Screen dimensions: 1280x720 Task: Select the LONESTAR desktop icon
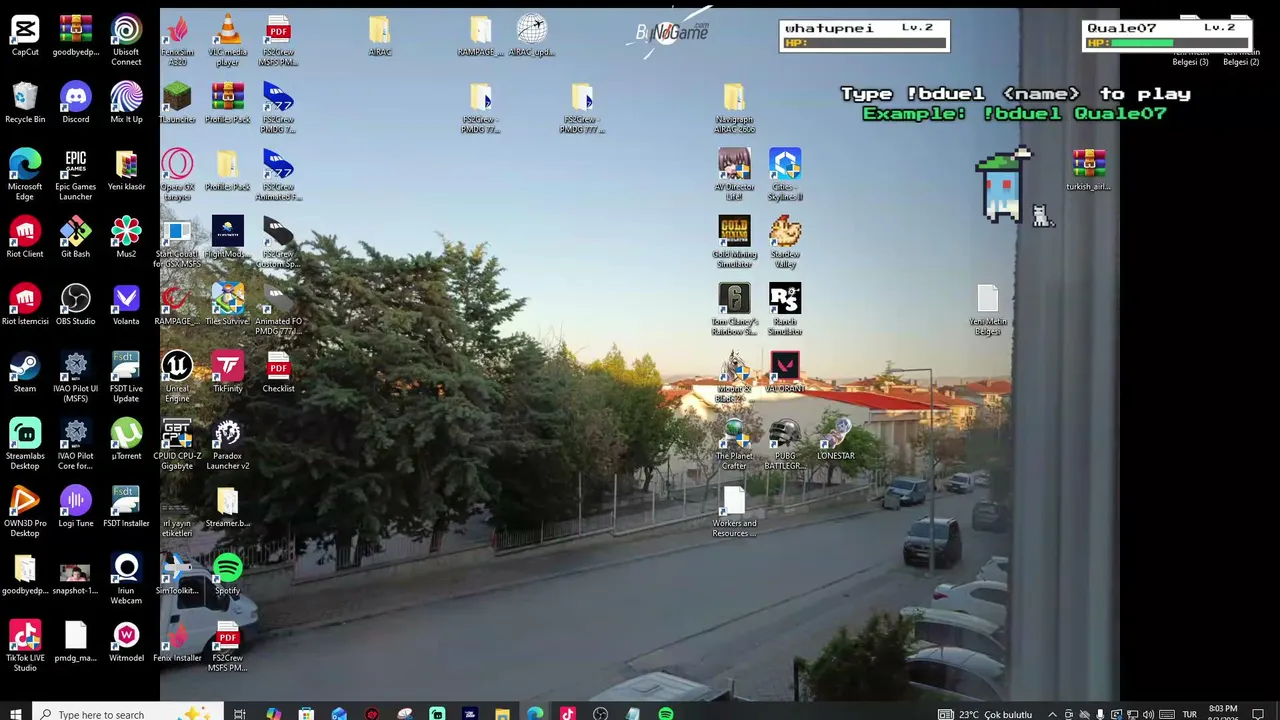[836, 439]
